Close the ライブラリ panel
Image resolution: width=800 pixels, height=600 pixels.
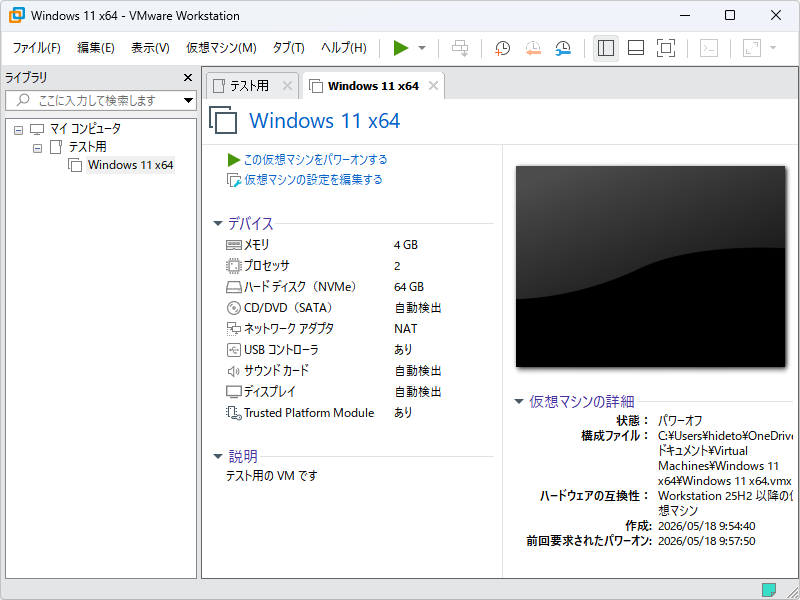(x=188, y=78)
